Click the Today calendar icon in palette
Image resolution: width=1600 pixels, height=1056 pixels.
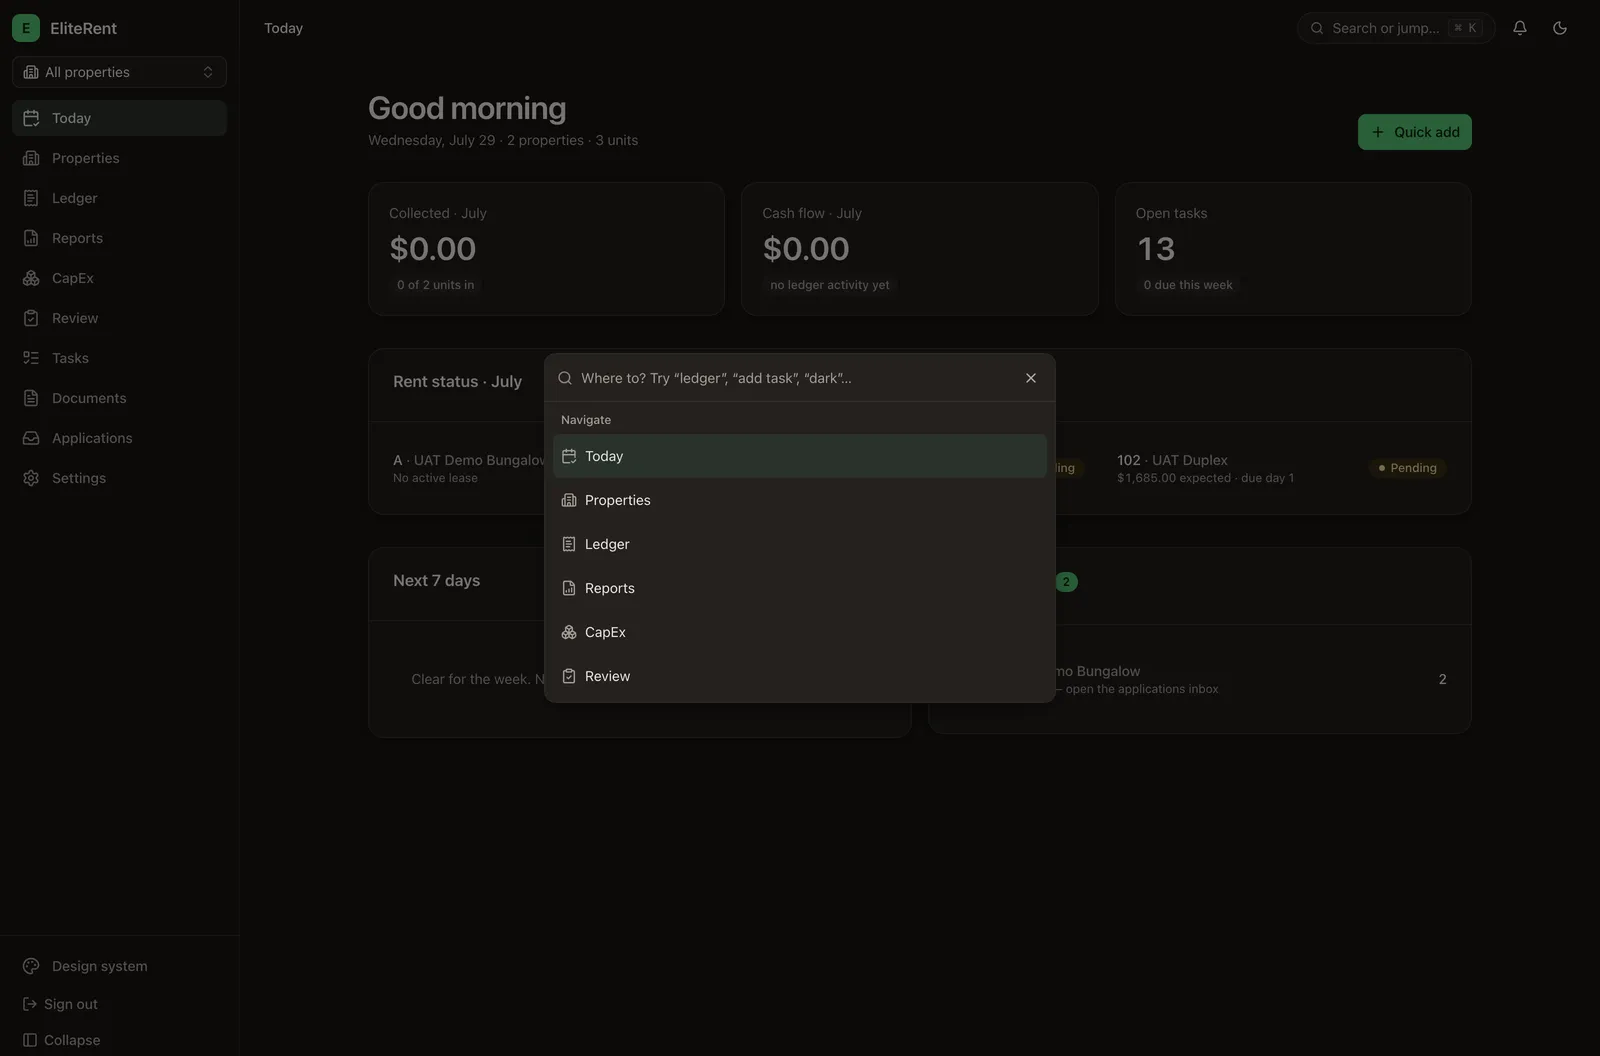point(569,456)
